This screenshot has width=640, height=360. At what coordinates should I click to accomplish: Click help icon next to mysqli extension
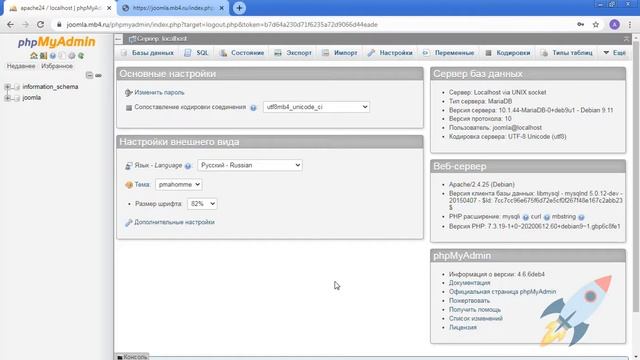(x=525, y=217)
